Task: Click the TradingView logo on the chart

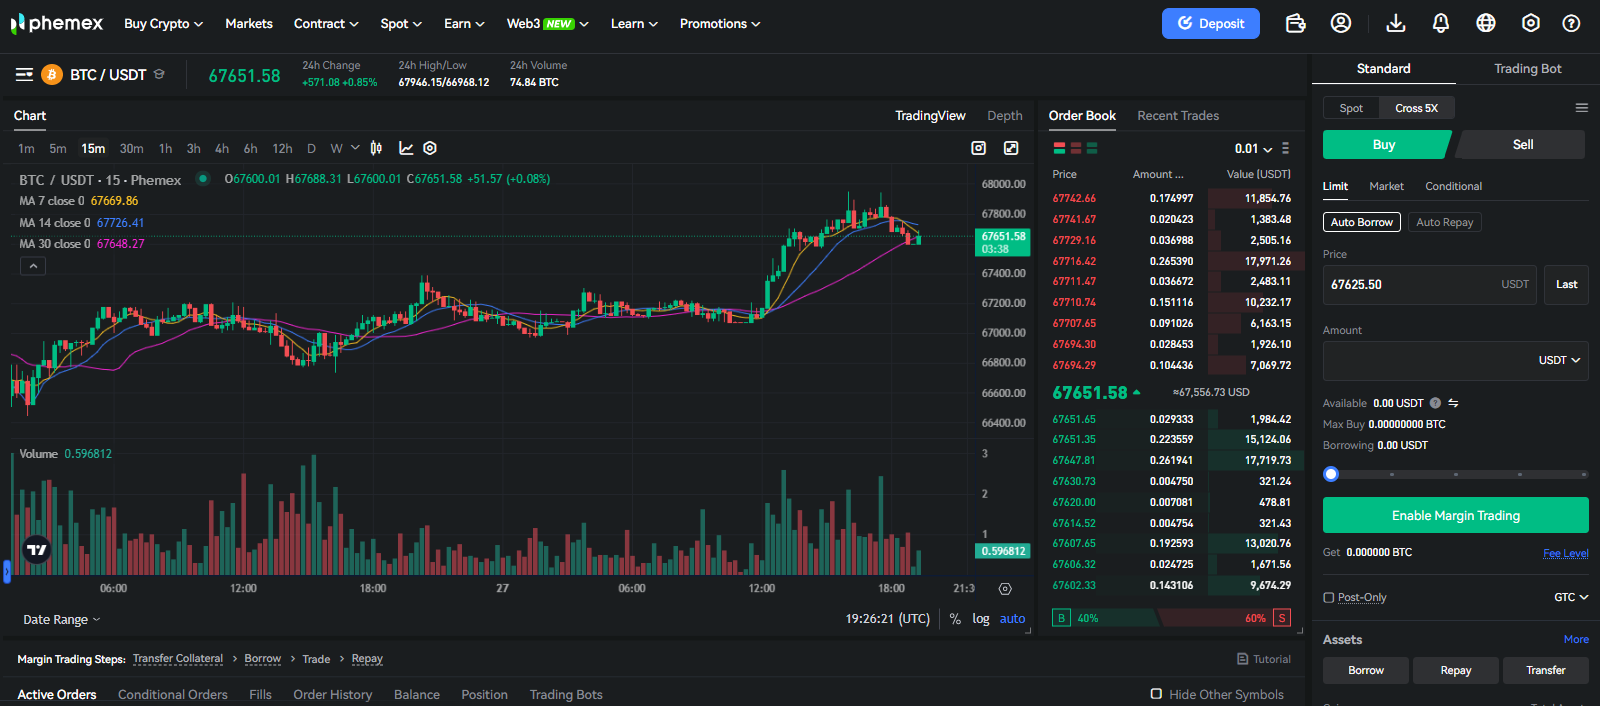Action: coord(37,549)
